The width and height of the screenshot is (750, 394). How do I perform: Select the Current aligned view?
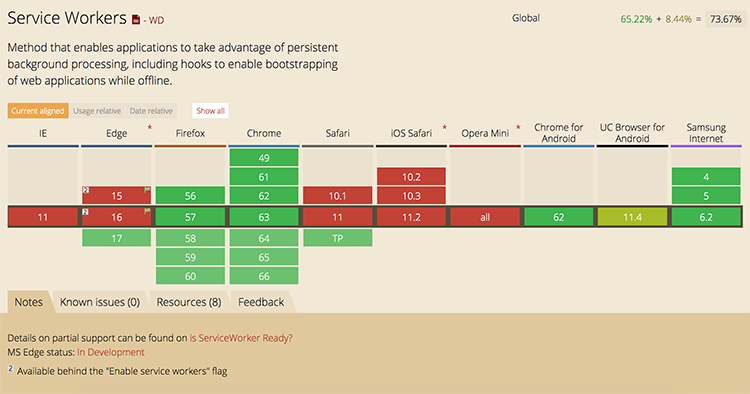point(38,110)
